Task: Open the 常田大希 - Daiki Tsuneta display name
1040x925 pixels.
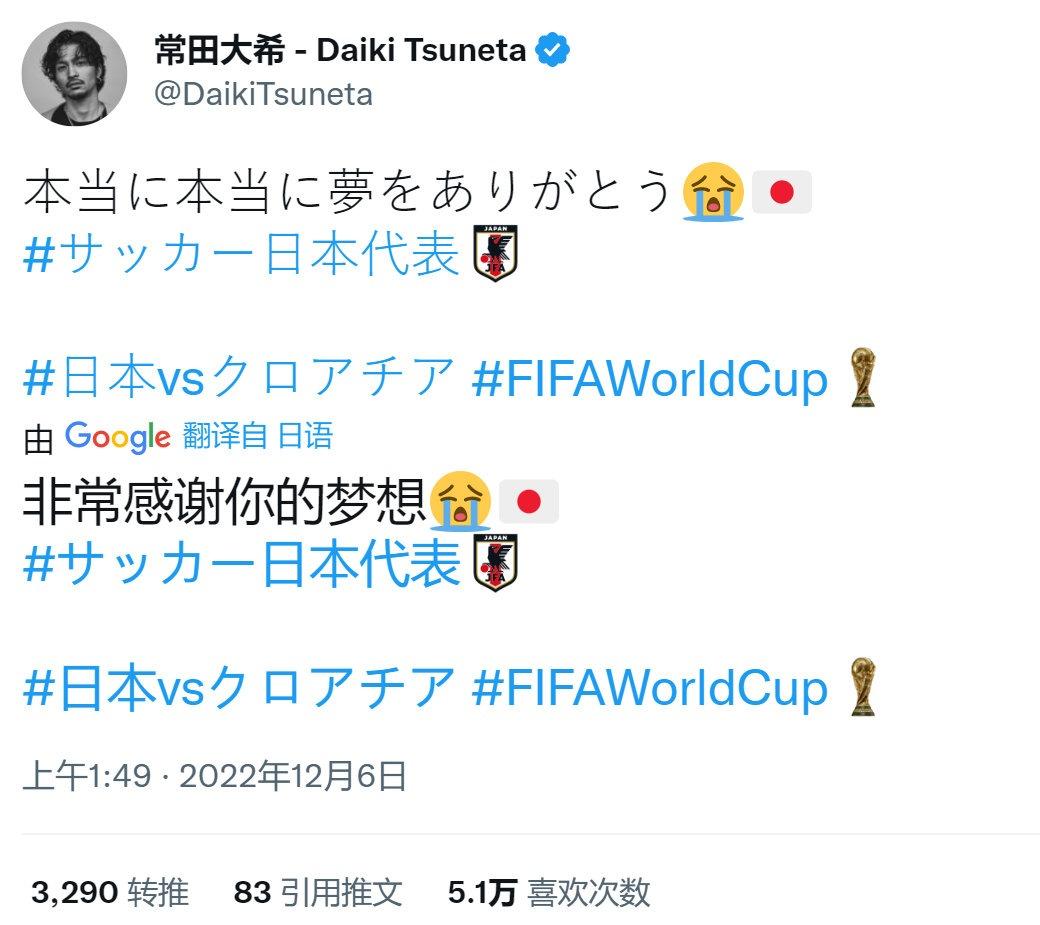Action: coord(340,50)
